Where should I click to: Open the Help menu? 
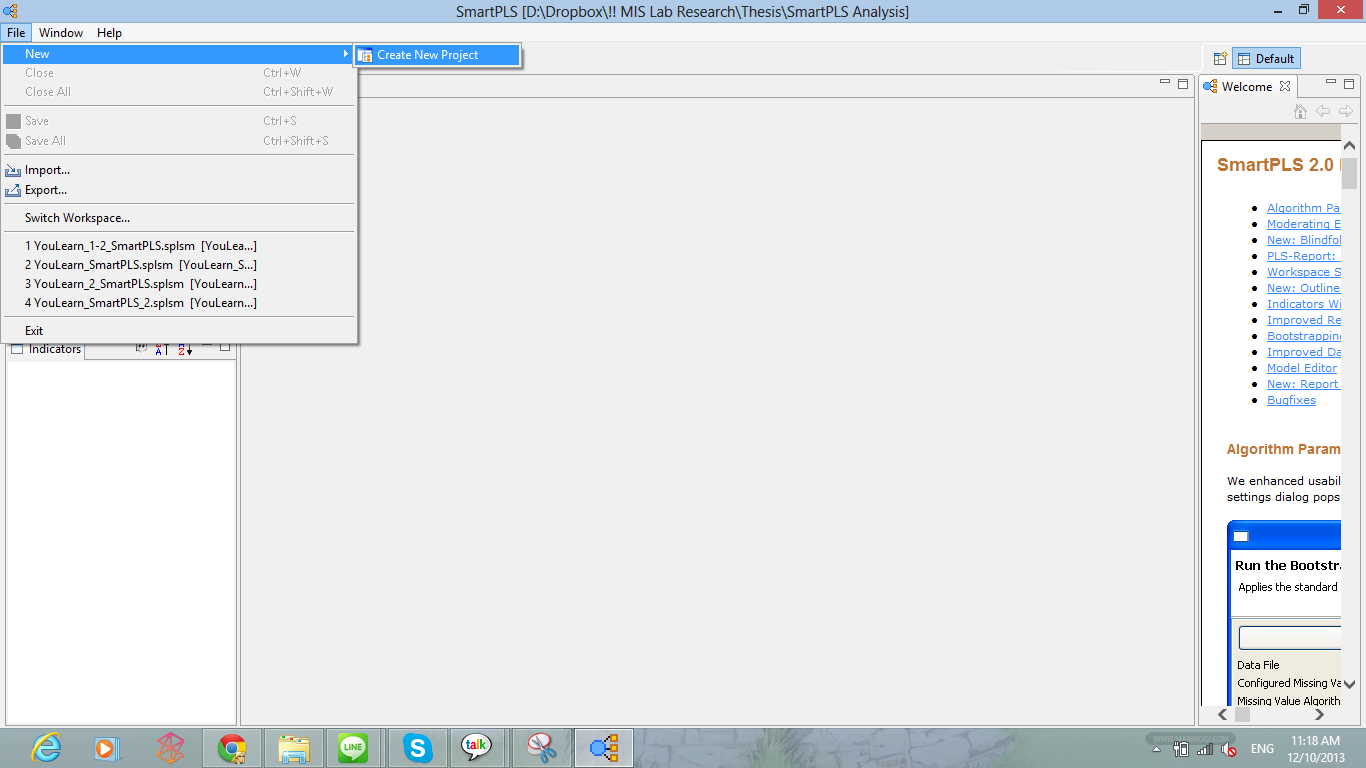pyautogui.click(x=109, y=33)
